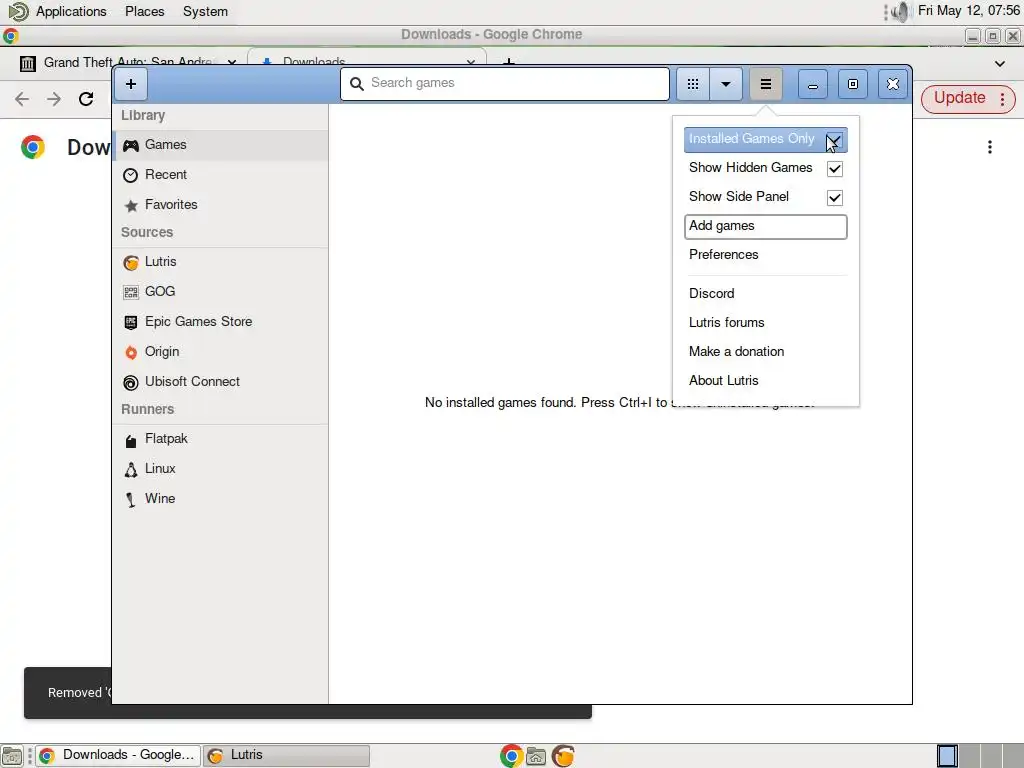Open Discord link in the menu
Image resolution: width=1024 pixels, height=768 pixels.
[765, 294]
